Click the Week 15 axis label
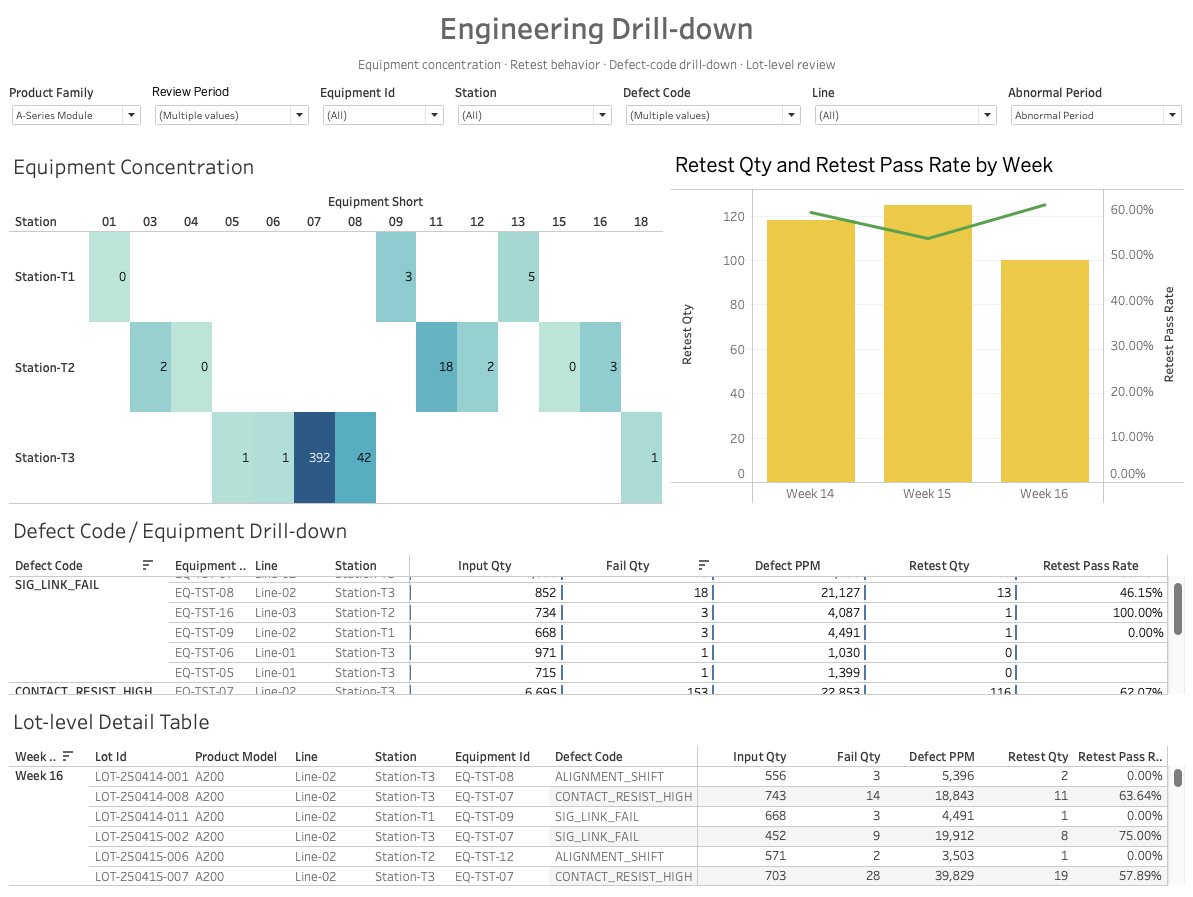Viewport: 1193px width, 897px height. point(927,494)
